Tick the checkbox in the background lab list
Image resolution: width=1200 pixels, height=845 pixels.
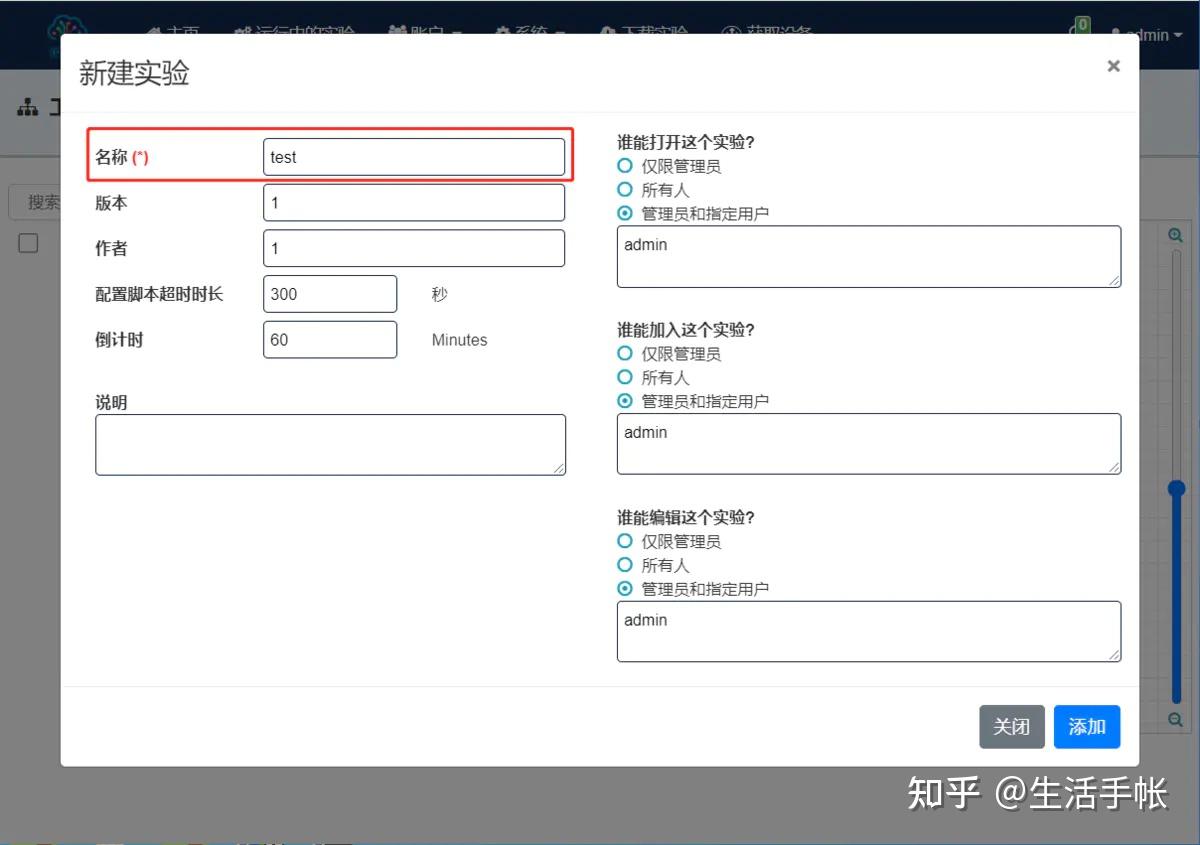[x=28, y=243]
